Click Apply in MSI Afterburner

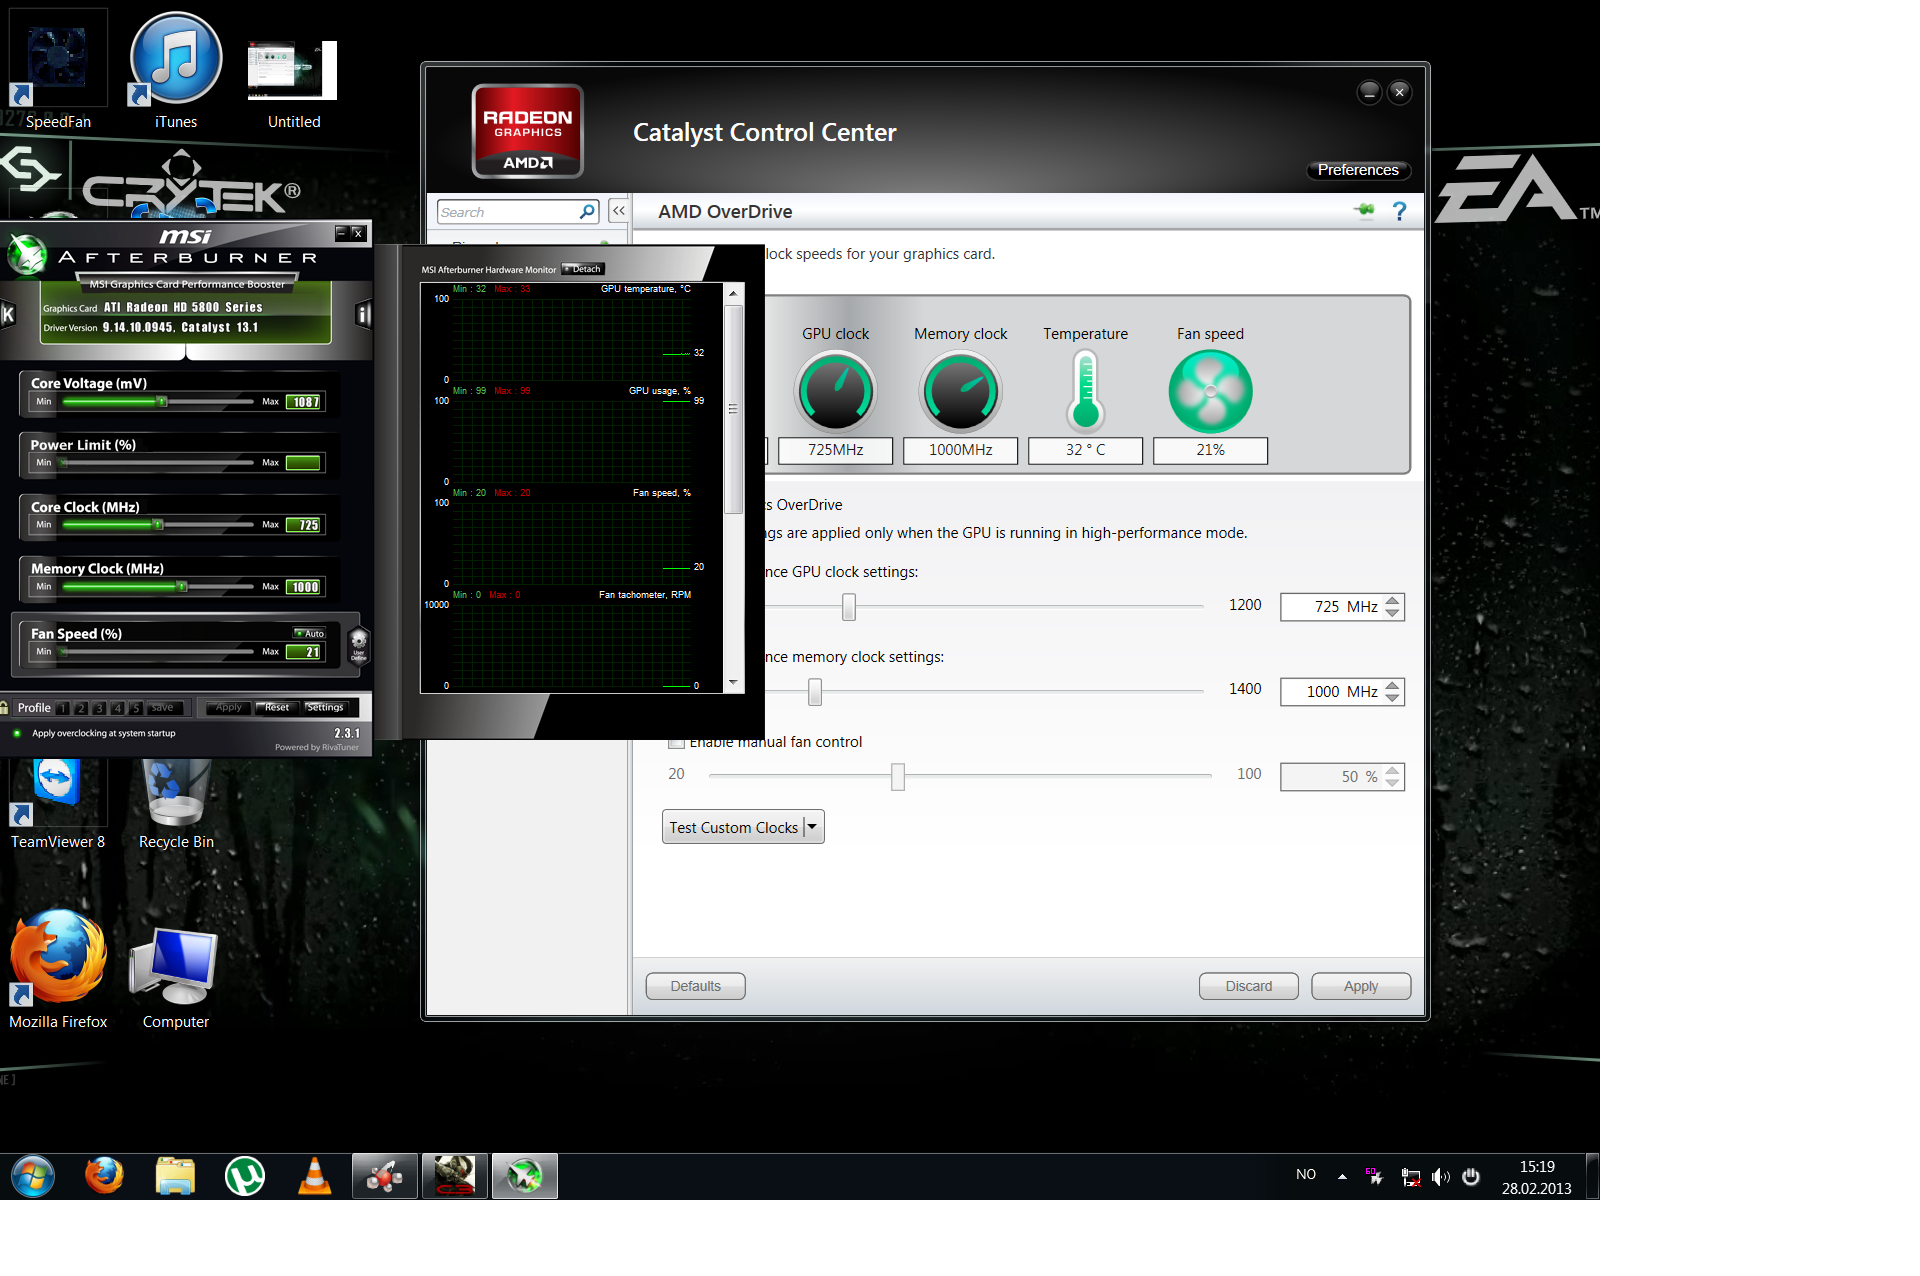pyautogui.click(x=228, y=708)
